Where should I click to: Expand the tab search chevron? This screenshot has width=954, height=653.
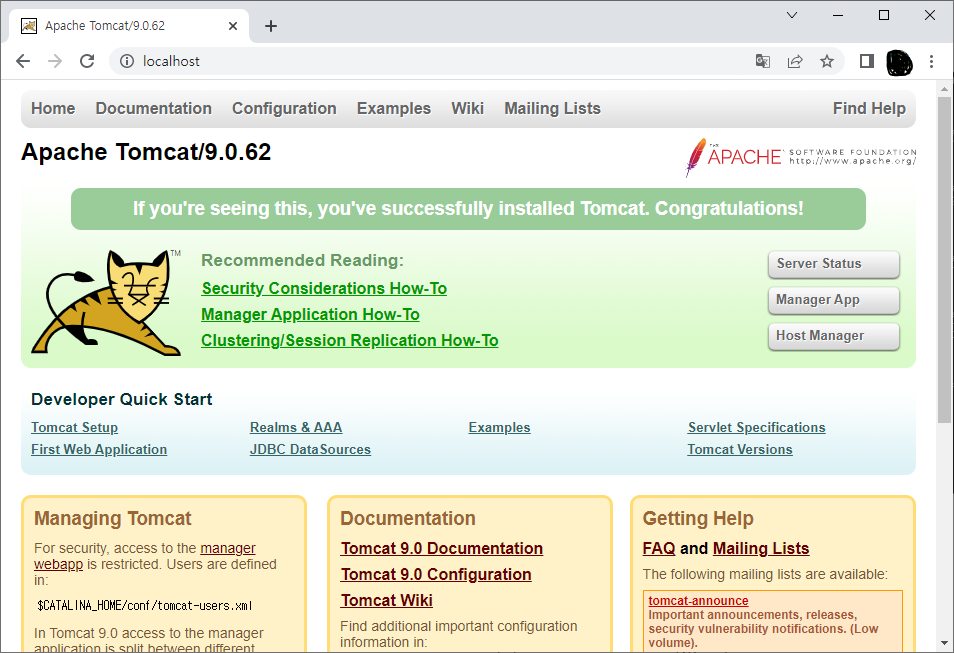pyautogui.click(x=792, y=15)
